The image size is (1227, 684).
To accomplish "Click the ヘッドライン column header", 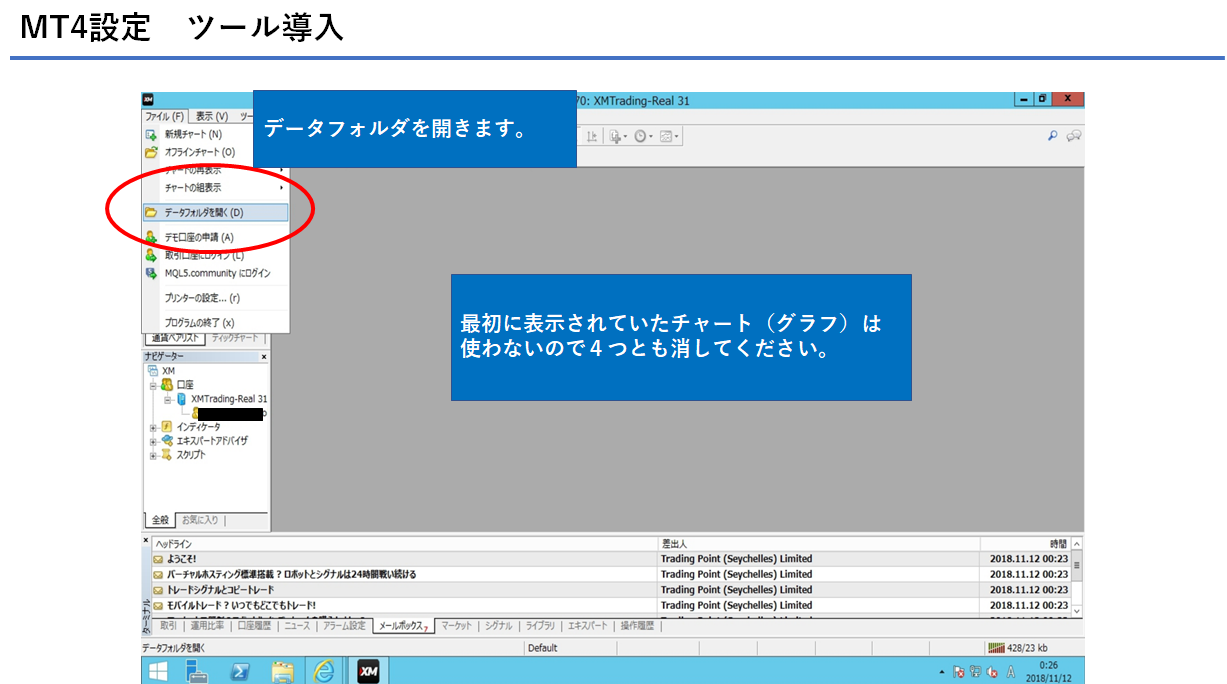I will (x=404, y=543).
